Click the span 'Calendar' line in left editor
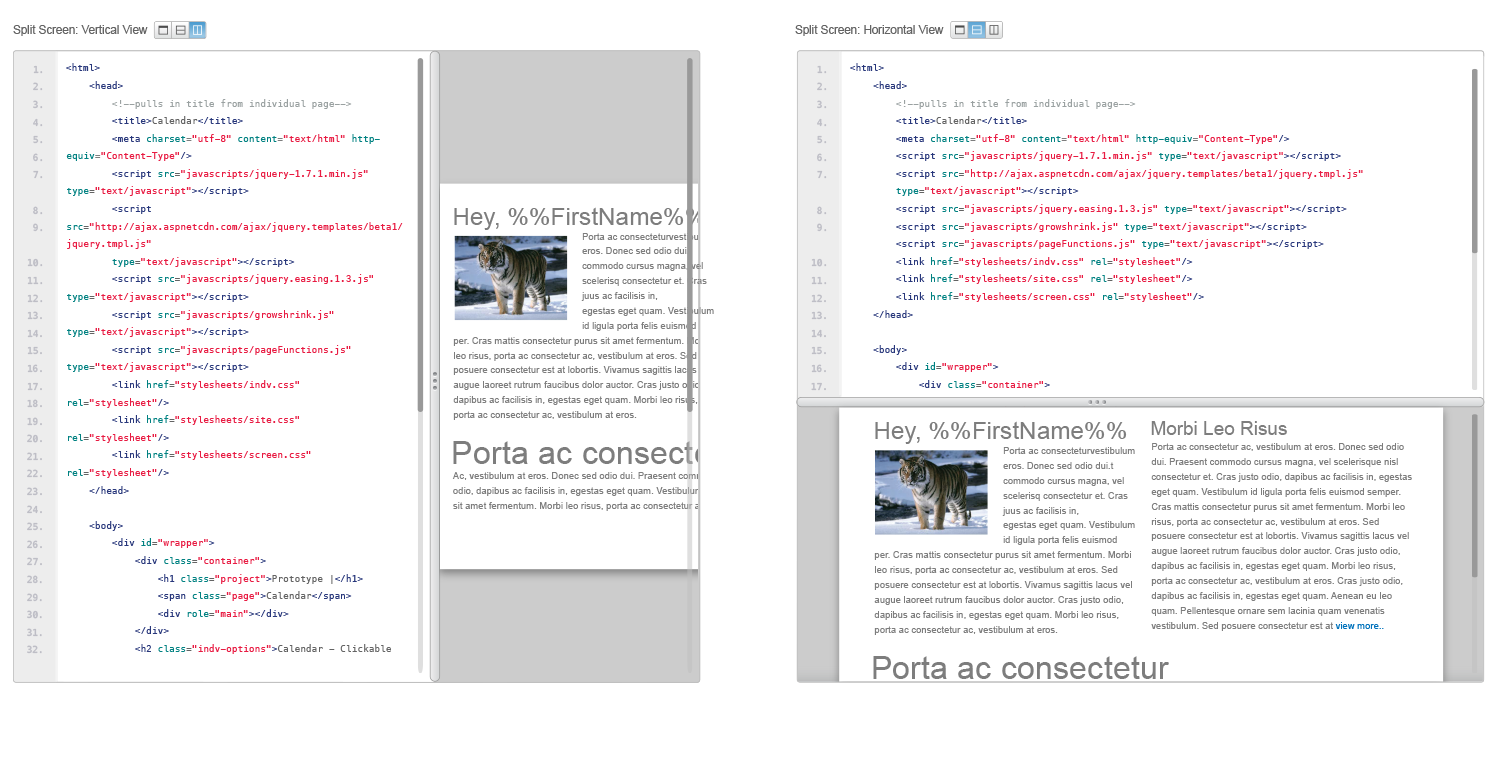The height and width of the screenshot is (784, 1500). pyautogui.click(x=254, y=596)
